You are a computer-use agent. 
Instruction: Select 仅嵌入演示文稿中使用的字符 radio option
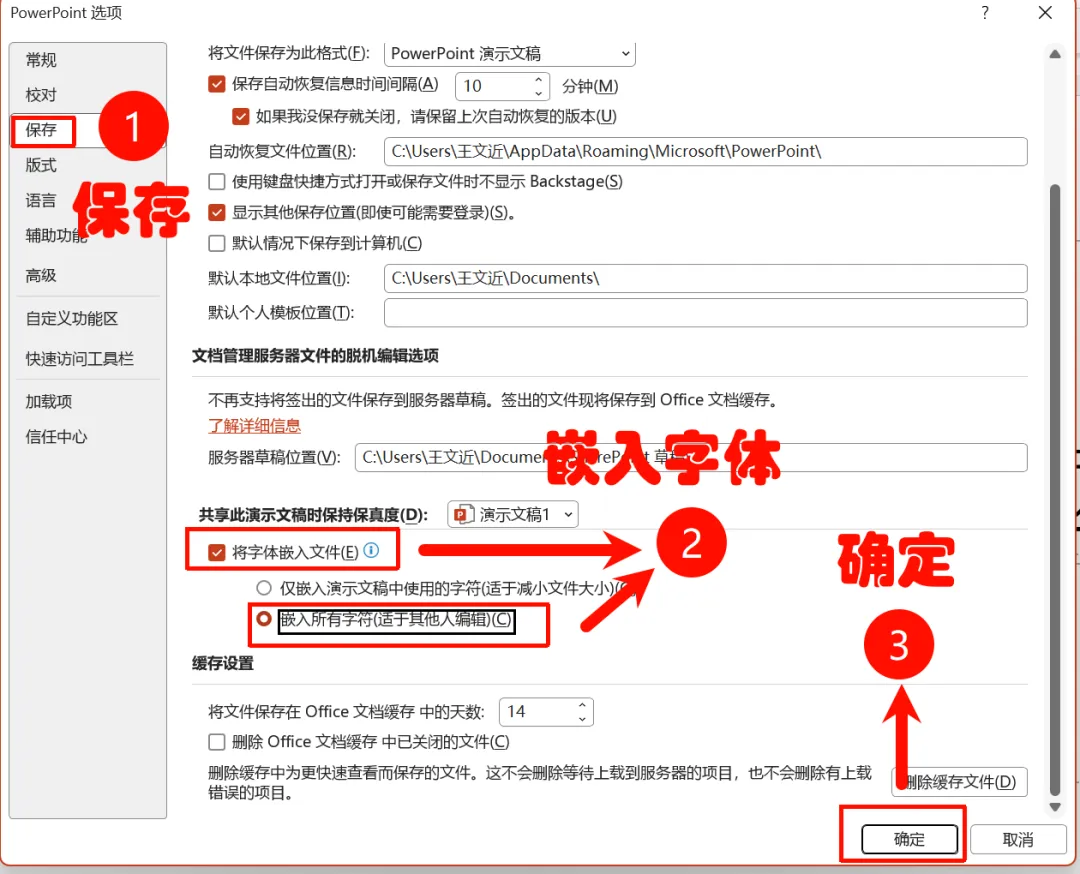point(264,588)
